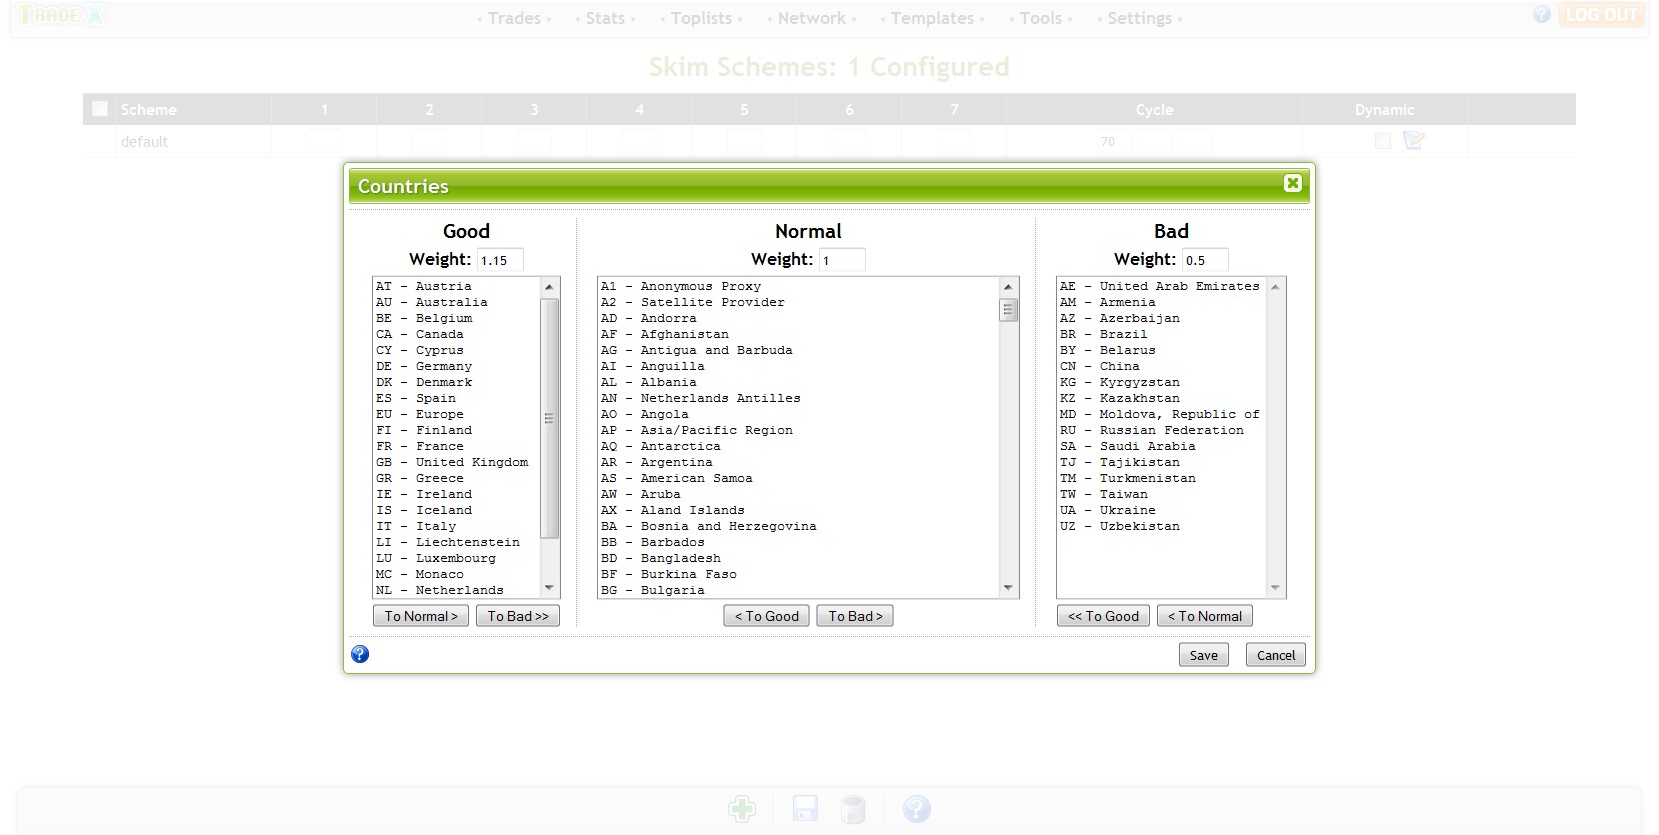Viewport: 1659px width, 835px height.
Task: Click the TradeX logo
Action: [60, 15]
